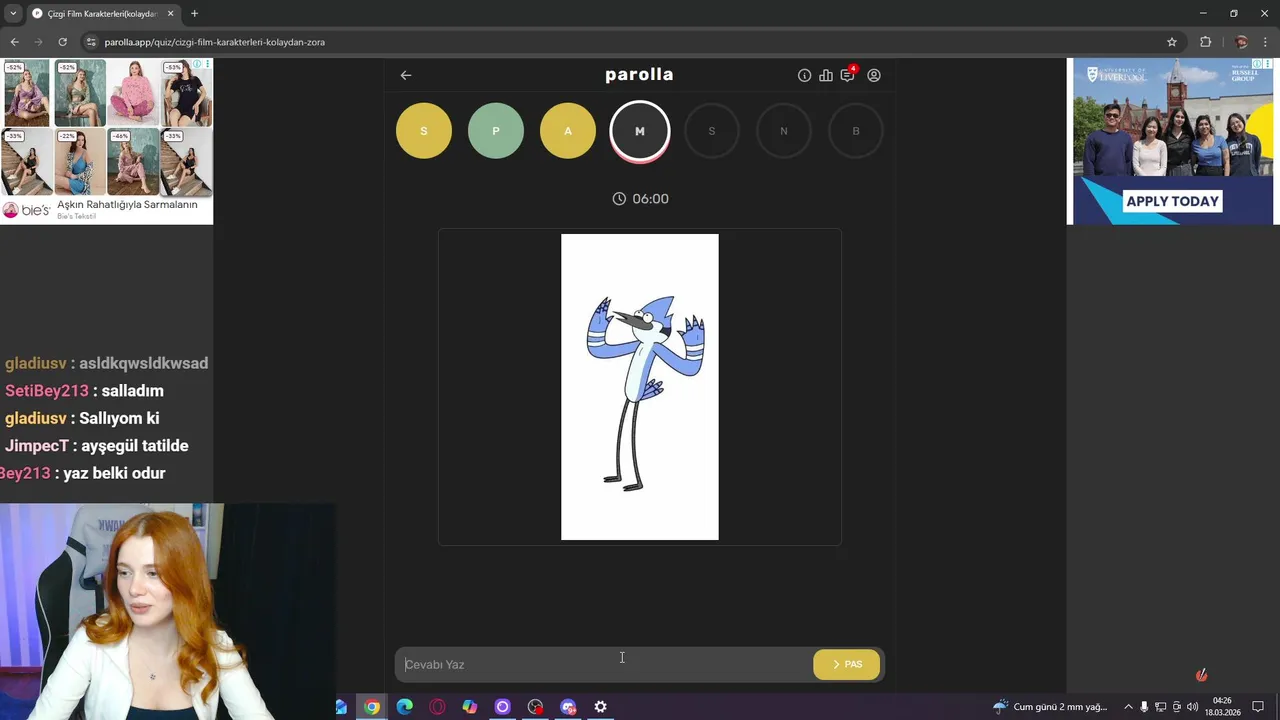Go back using parolla's left arrow

[406, 75]
